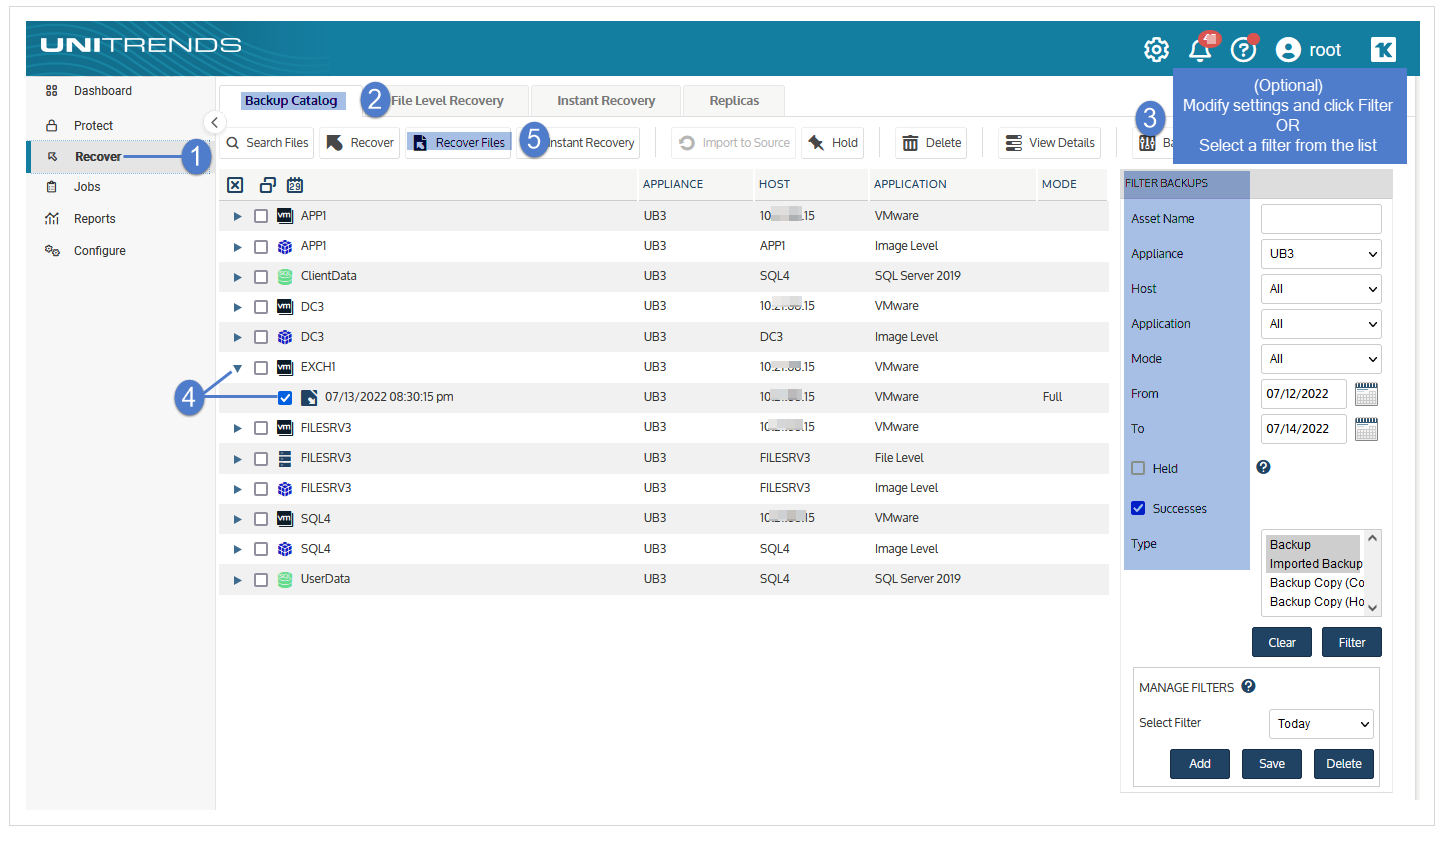Click the file-level icon for FILESRV3
The width and height of the screenshot is (1451, 842).
click(285, 459)
